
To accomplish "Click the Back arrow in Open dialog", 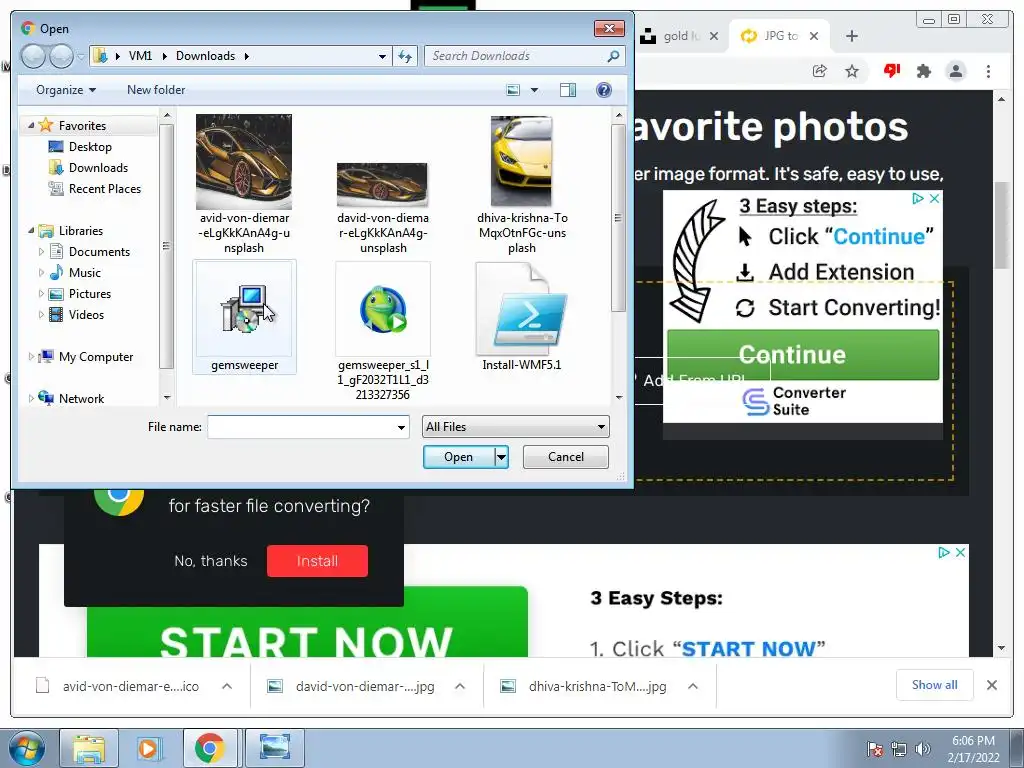I will 33,57.
